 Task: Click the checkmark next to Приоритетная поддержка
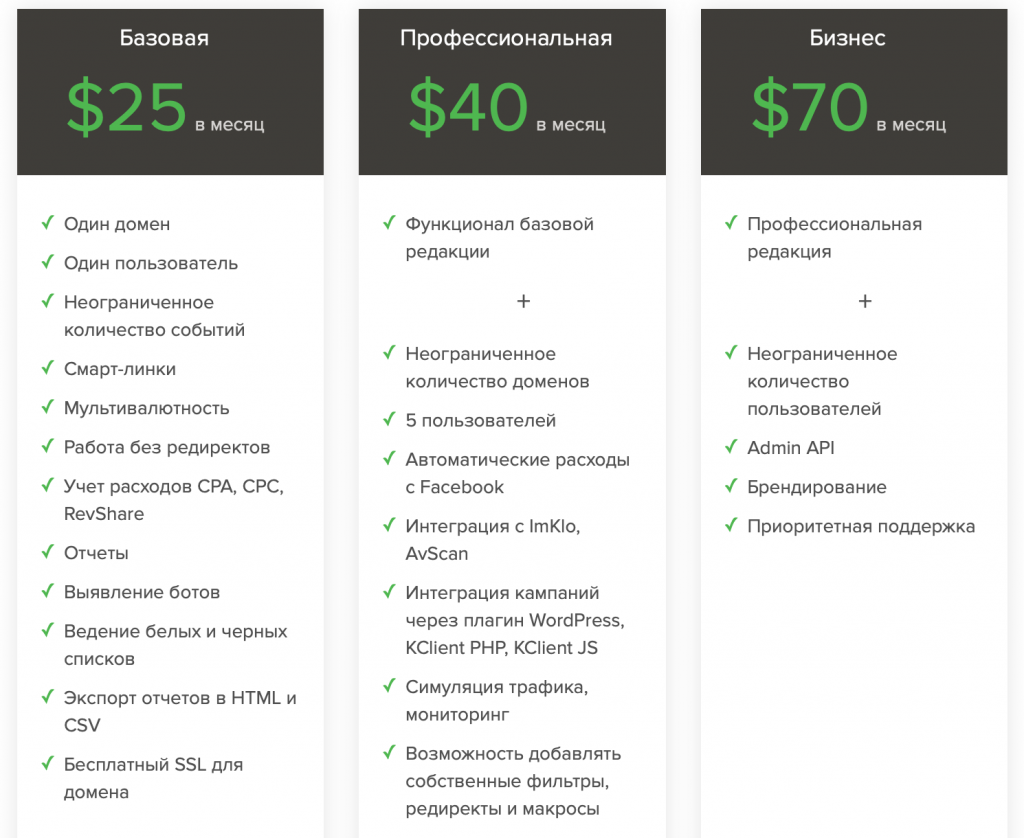[731, 525]
